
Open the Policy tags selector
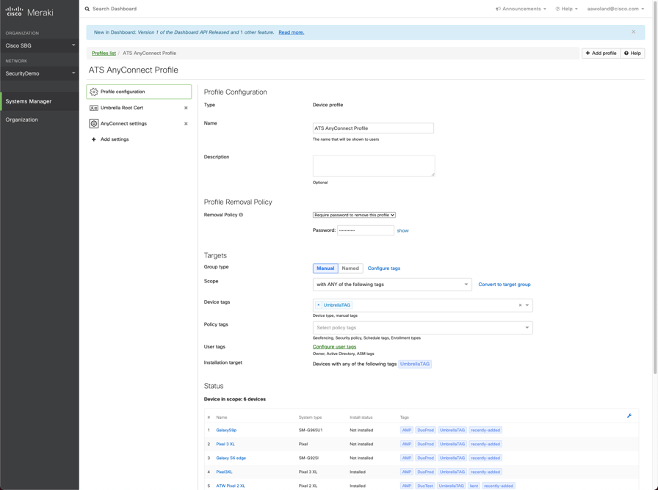(x=421, y=328)
